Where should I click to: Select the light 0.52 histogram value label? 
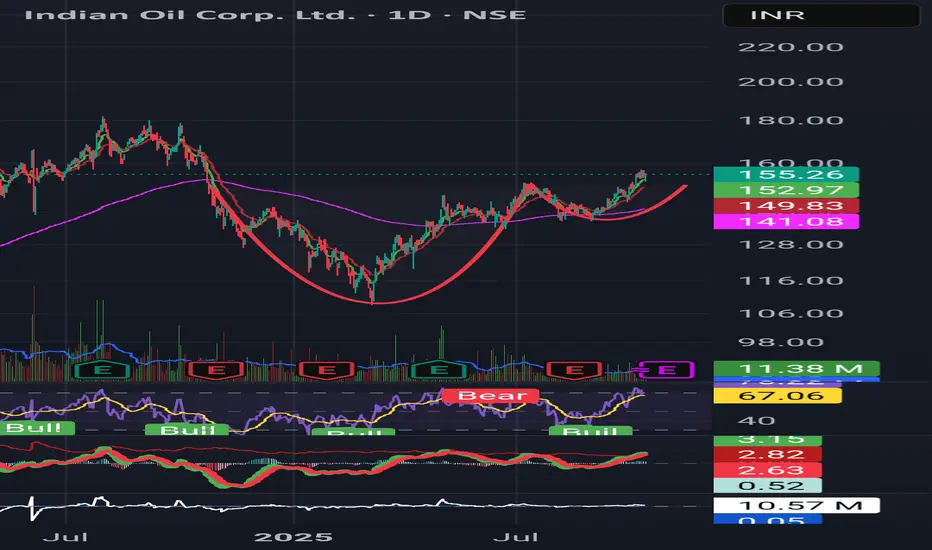[x=767, y=486]
